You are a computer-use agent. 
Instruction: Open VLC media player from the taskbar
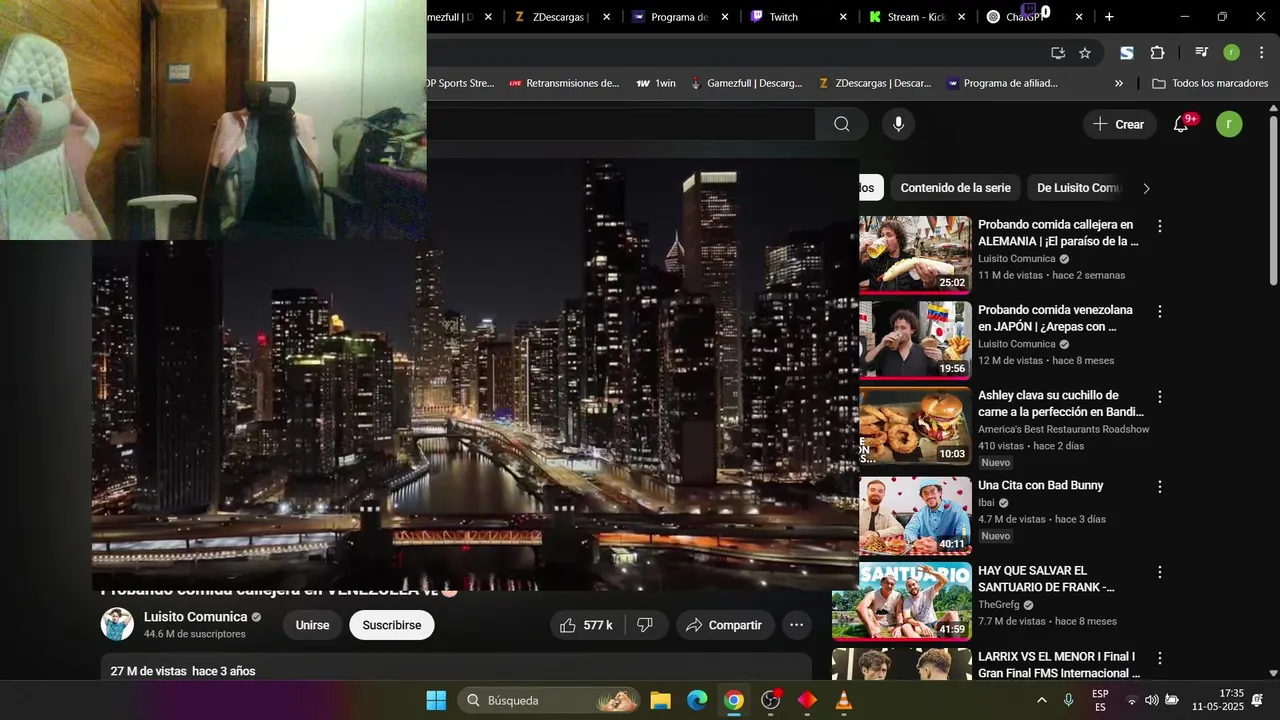pos(844,700)
